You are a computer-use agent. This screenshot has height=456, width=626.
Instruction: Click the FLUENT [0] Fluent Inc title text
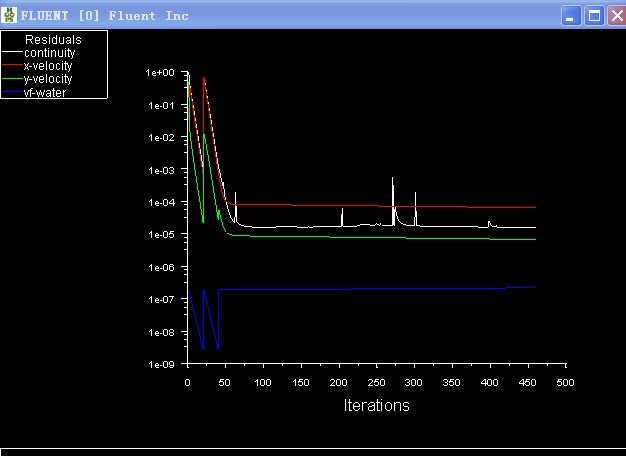[105, 16]
